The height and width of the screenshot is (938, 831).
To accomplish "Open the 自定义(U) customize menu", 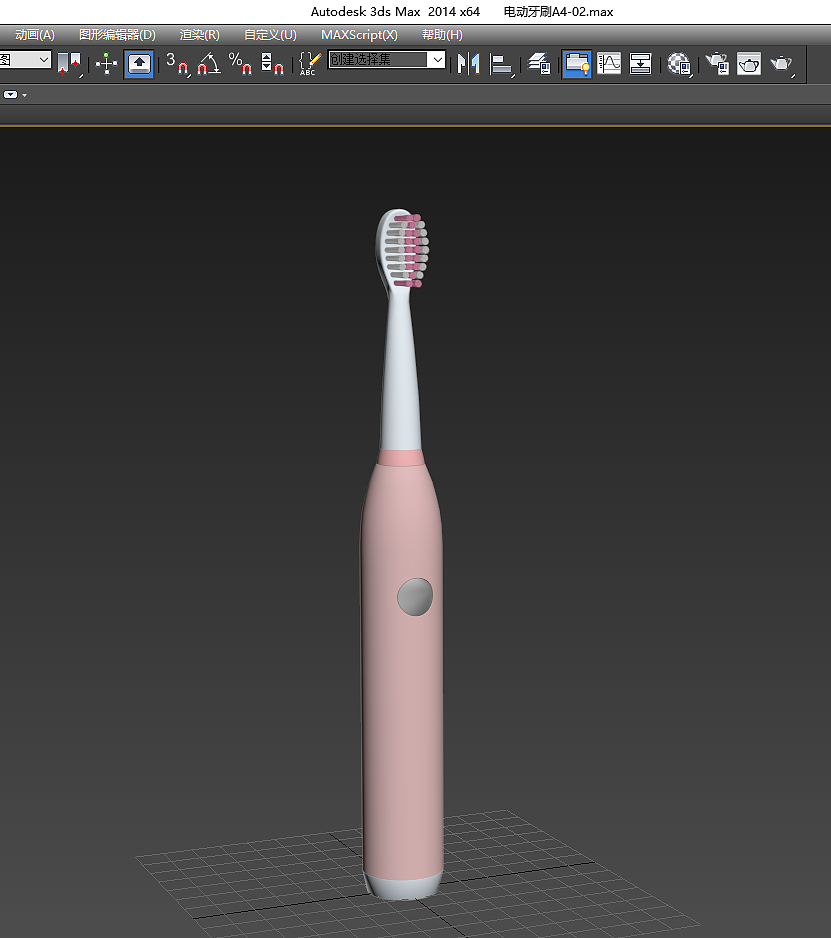I will [270, 35].
